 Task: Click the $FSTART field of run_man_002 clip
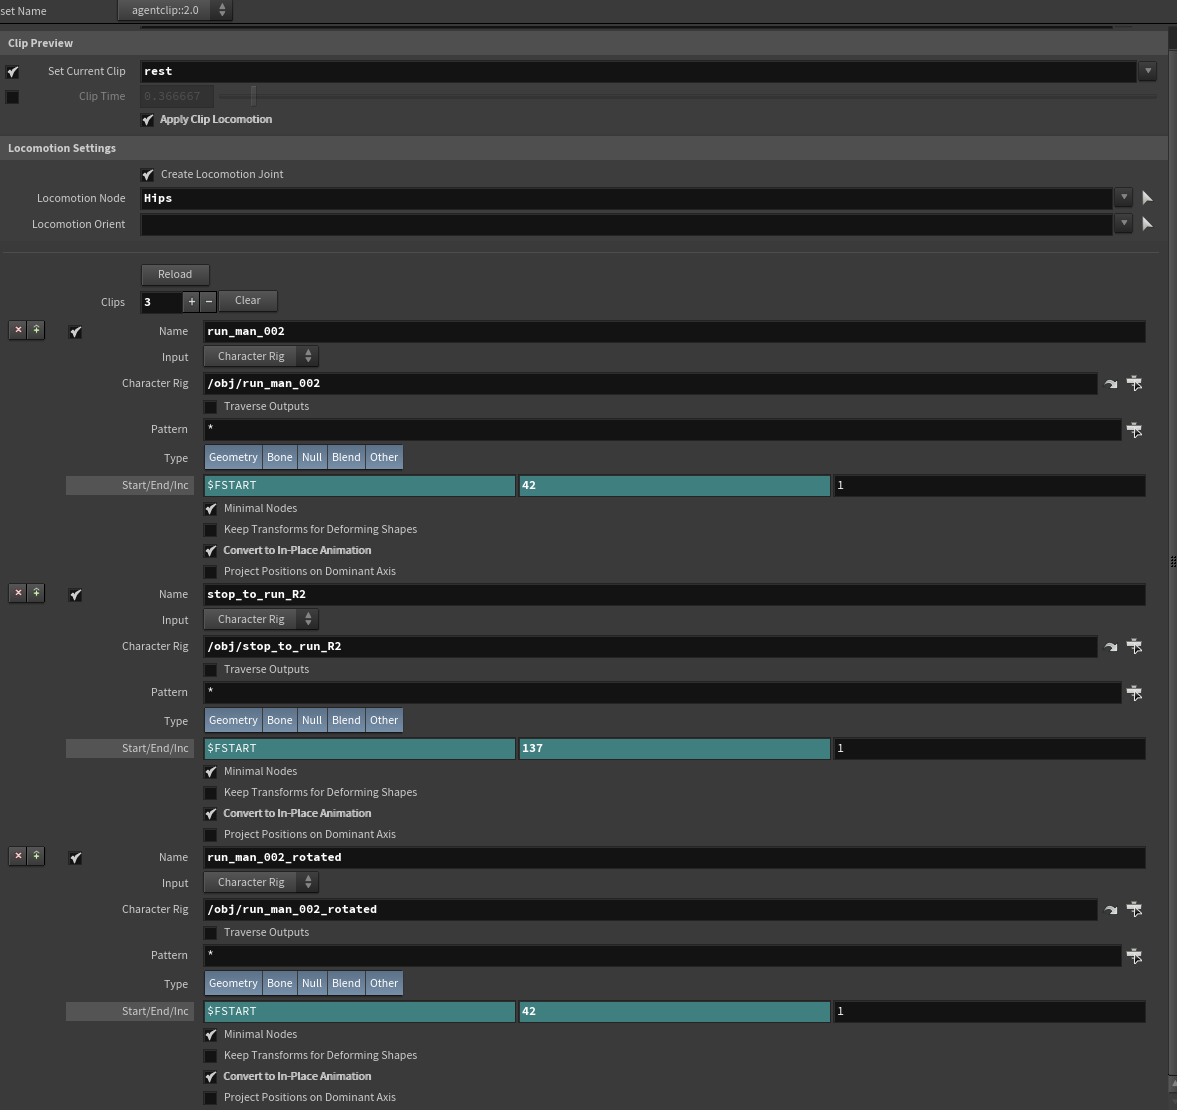(360, 486)
